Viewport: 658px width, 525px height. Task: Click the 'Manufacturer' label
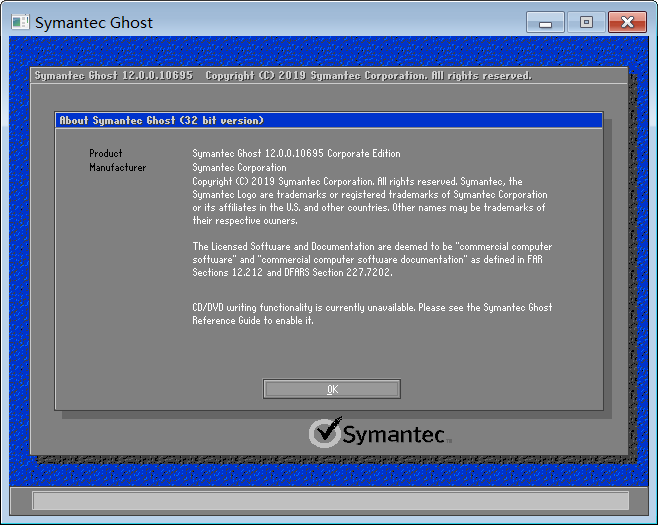tap(118, 167)
